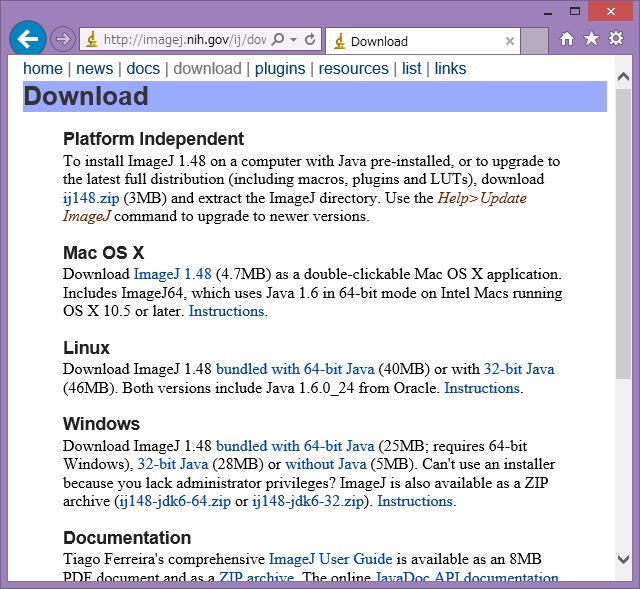Click the download nav item

click(207, 69)
